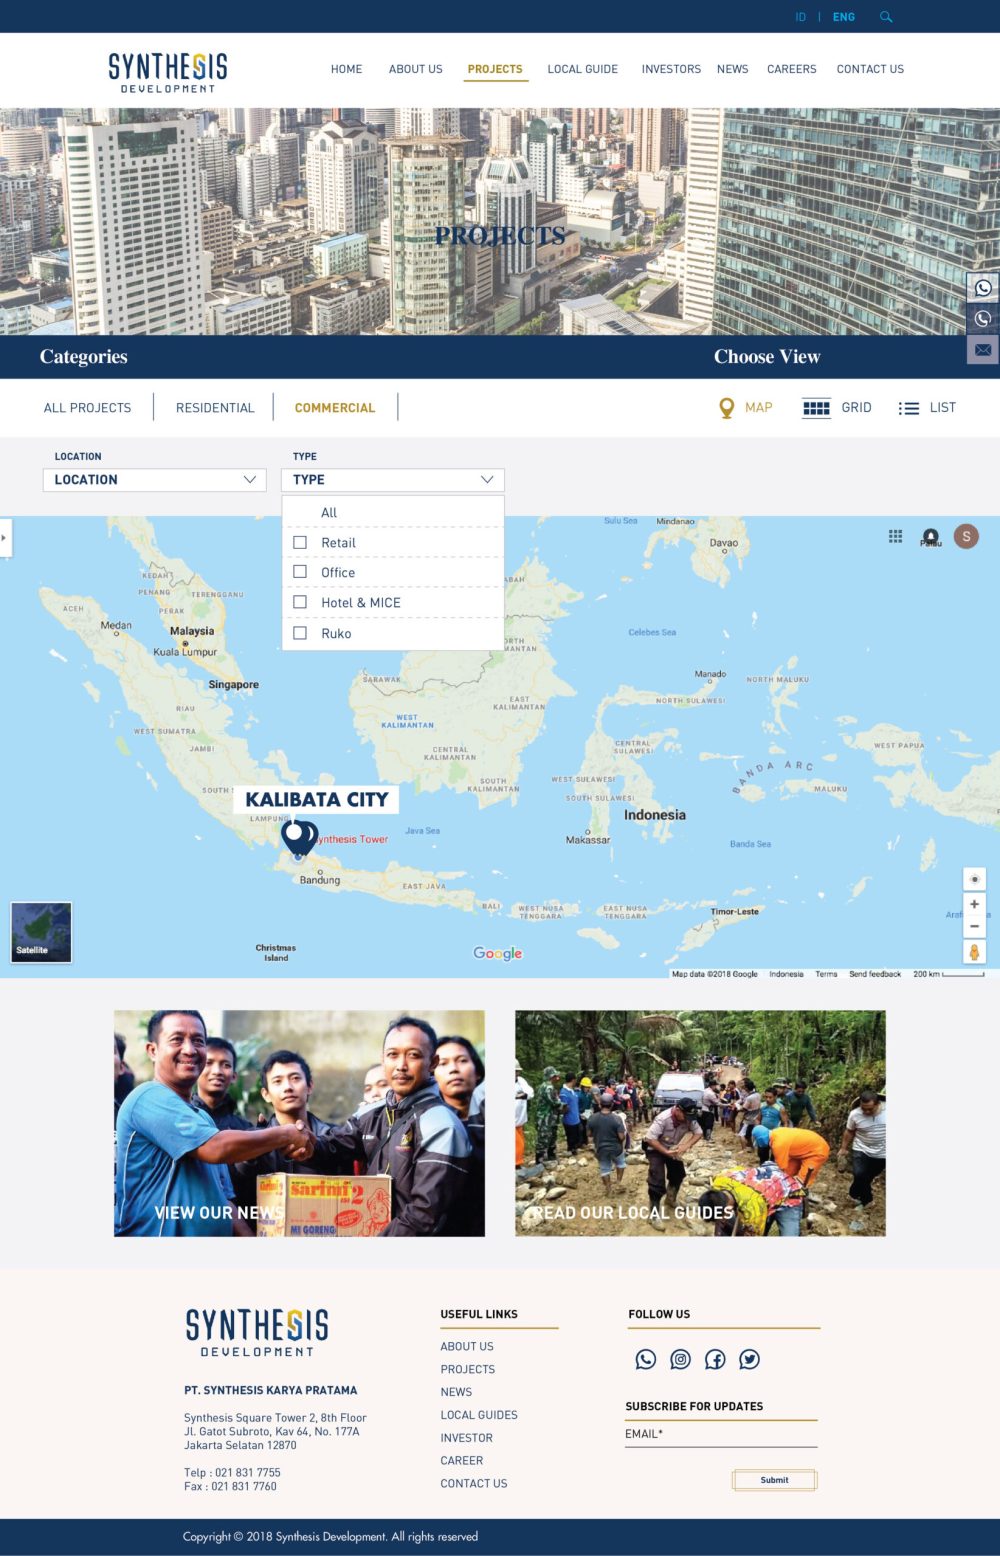
Task: Expand the map side panel arrow
Action: (4, 538)
